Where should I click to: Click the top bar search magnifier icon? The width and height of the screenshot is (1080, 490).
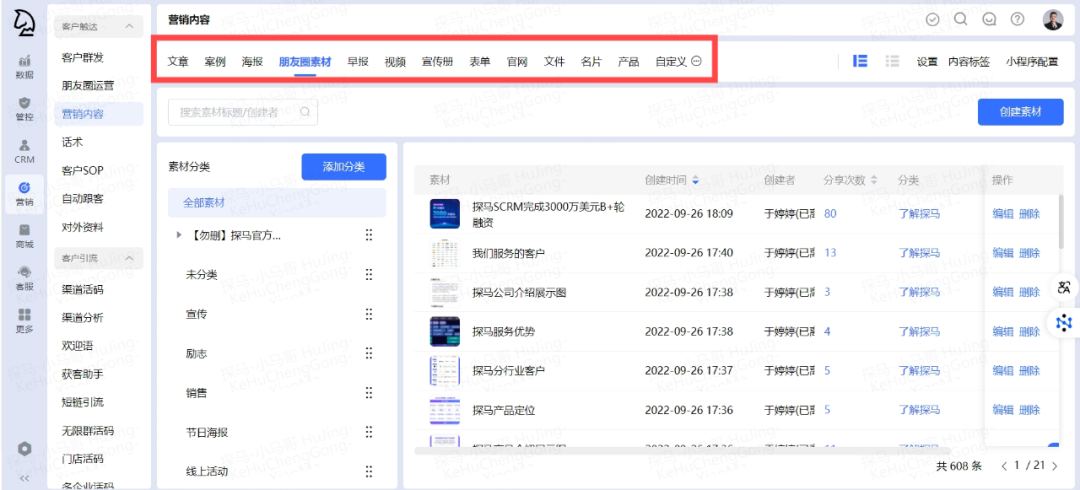click(x=961, y=19)
